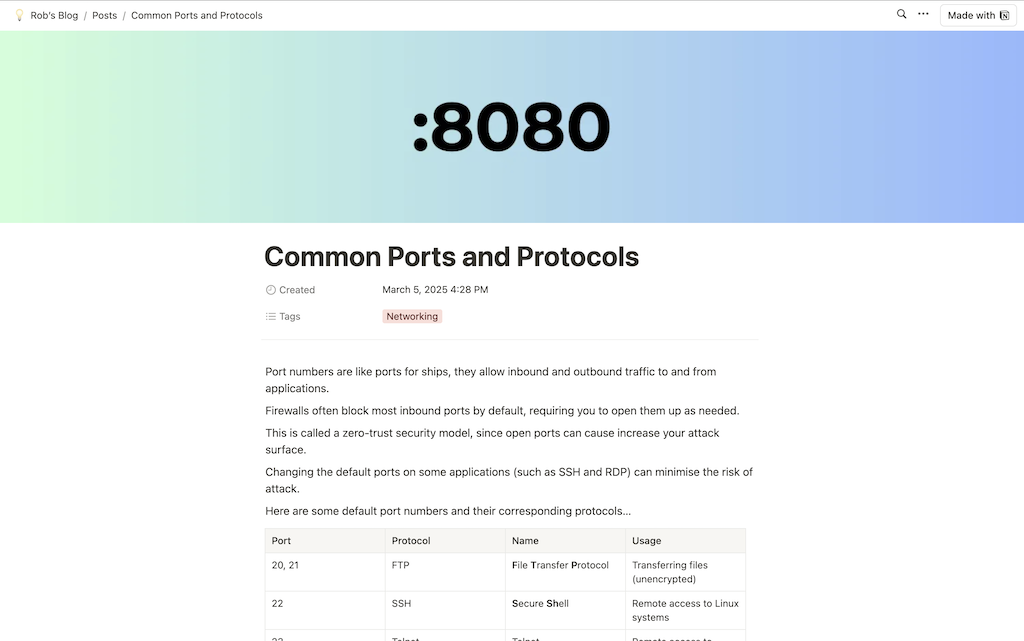Open the three-dot more options menu
The height and width of the screenshot is (641, 1024).
923,15
